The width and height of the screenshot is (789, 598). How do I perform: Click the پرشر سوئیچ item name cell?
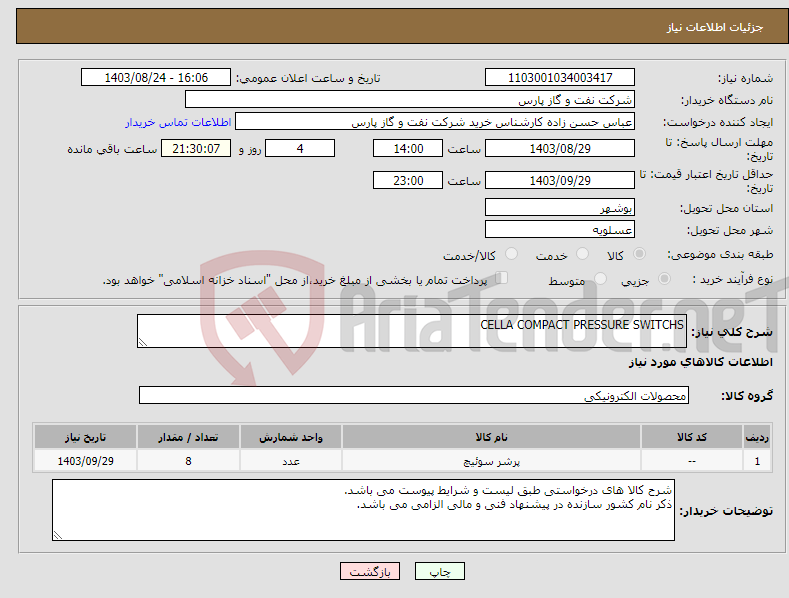tap(491, 461)
